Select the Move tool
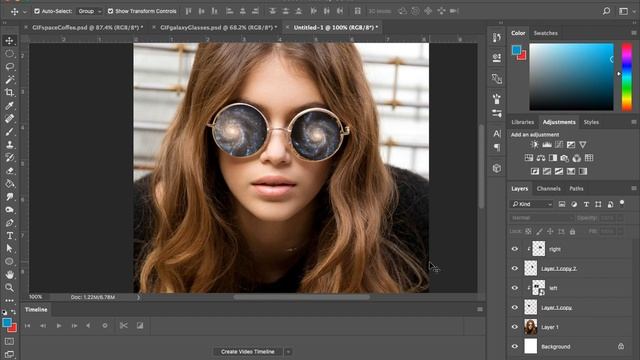Screen dimensions: 640x360 point(9,40)
